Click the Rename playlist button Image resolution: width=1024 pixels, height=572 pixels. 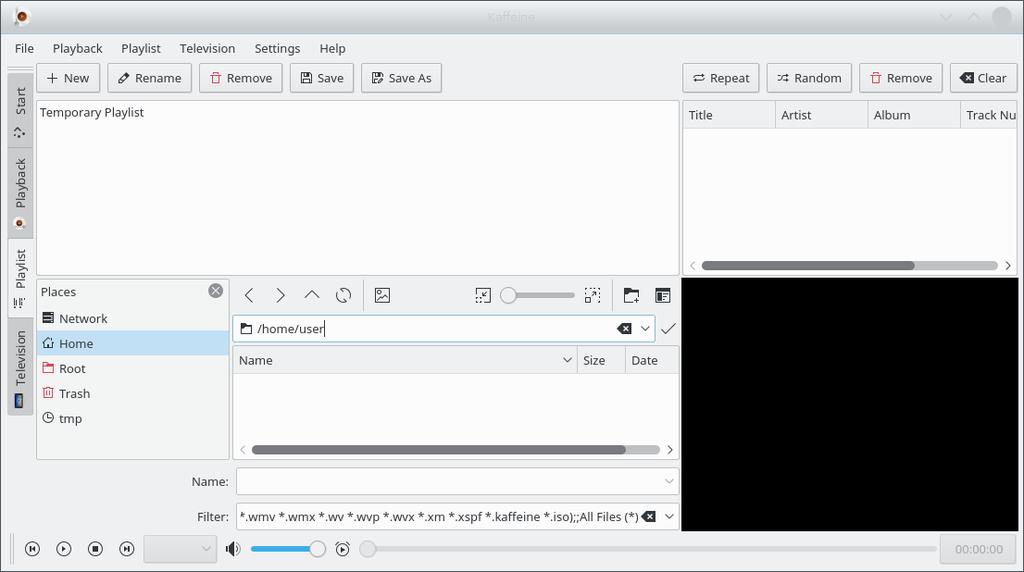(x=150, y=78)
